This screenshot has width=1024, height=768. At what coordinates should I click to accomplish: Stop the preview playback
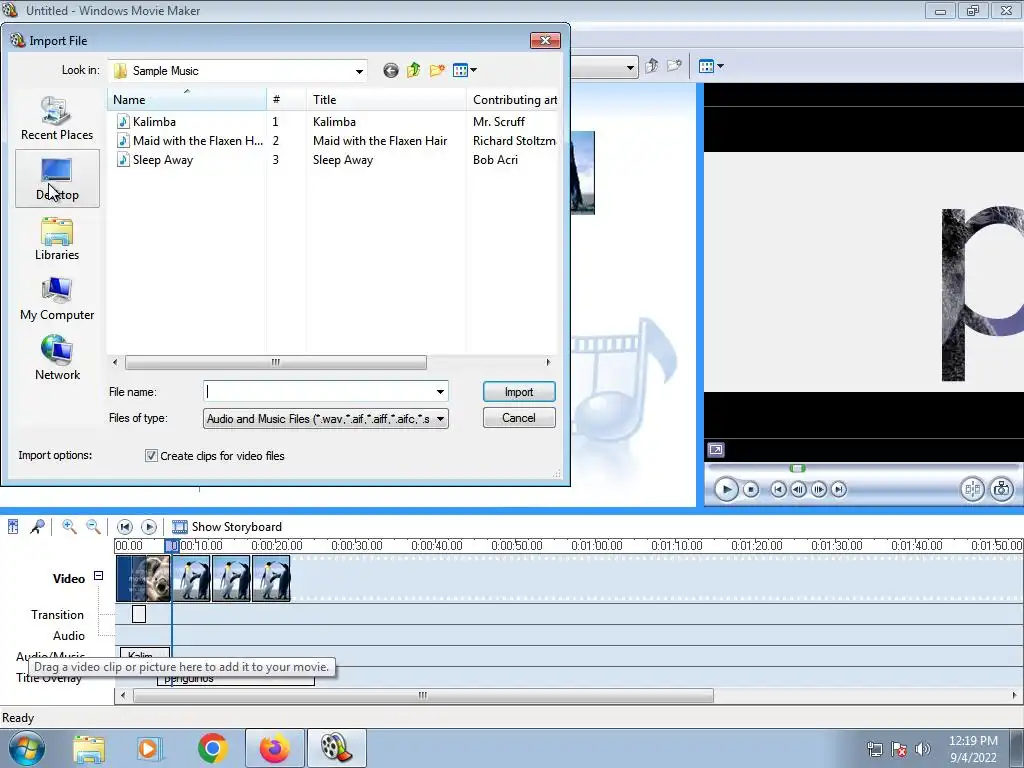(x=751, y=489)
